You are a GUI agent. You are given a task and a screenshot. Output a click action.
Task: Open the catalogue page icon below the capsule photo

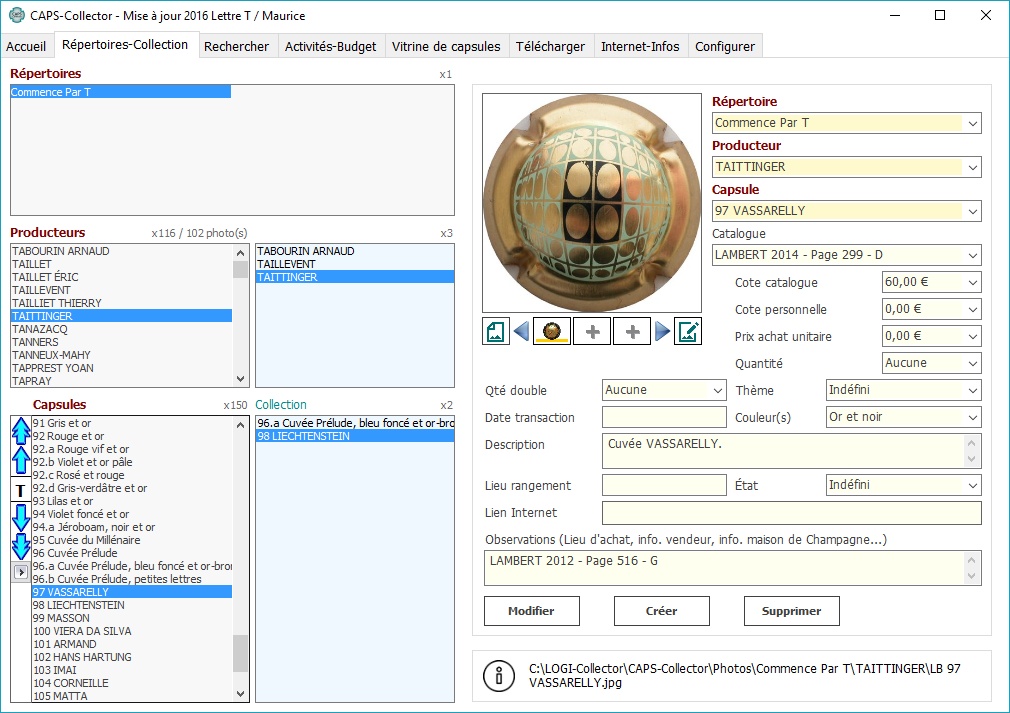coord(495,332)
